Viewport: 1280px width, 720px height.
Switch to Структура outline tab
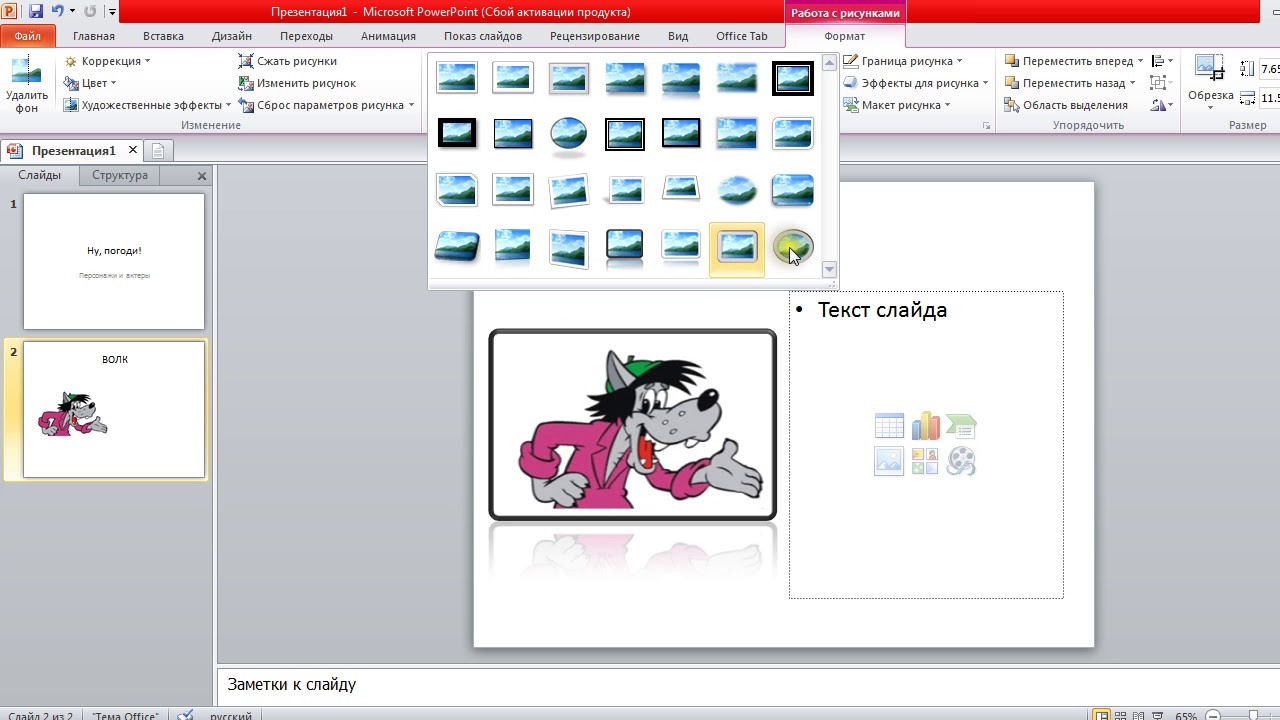point(120,175)
